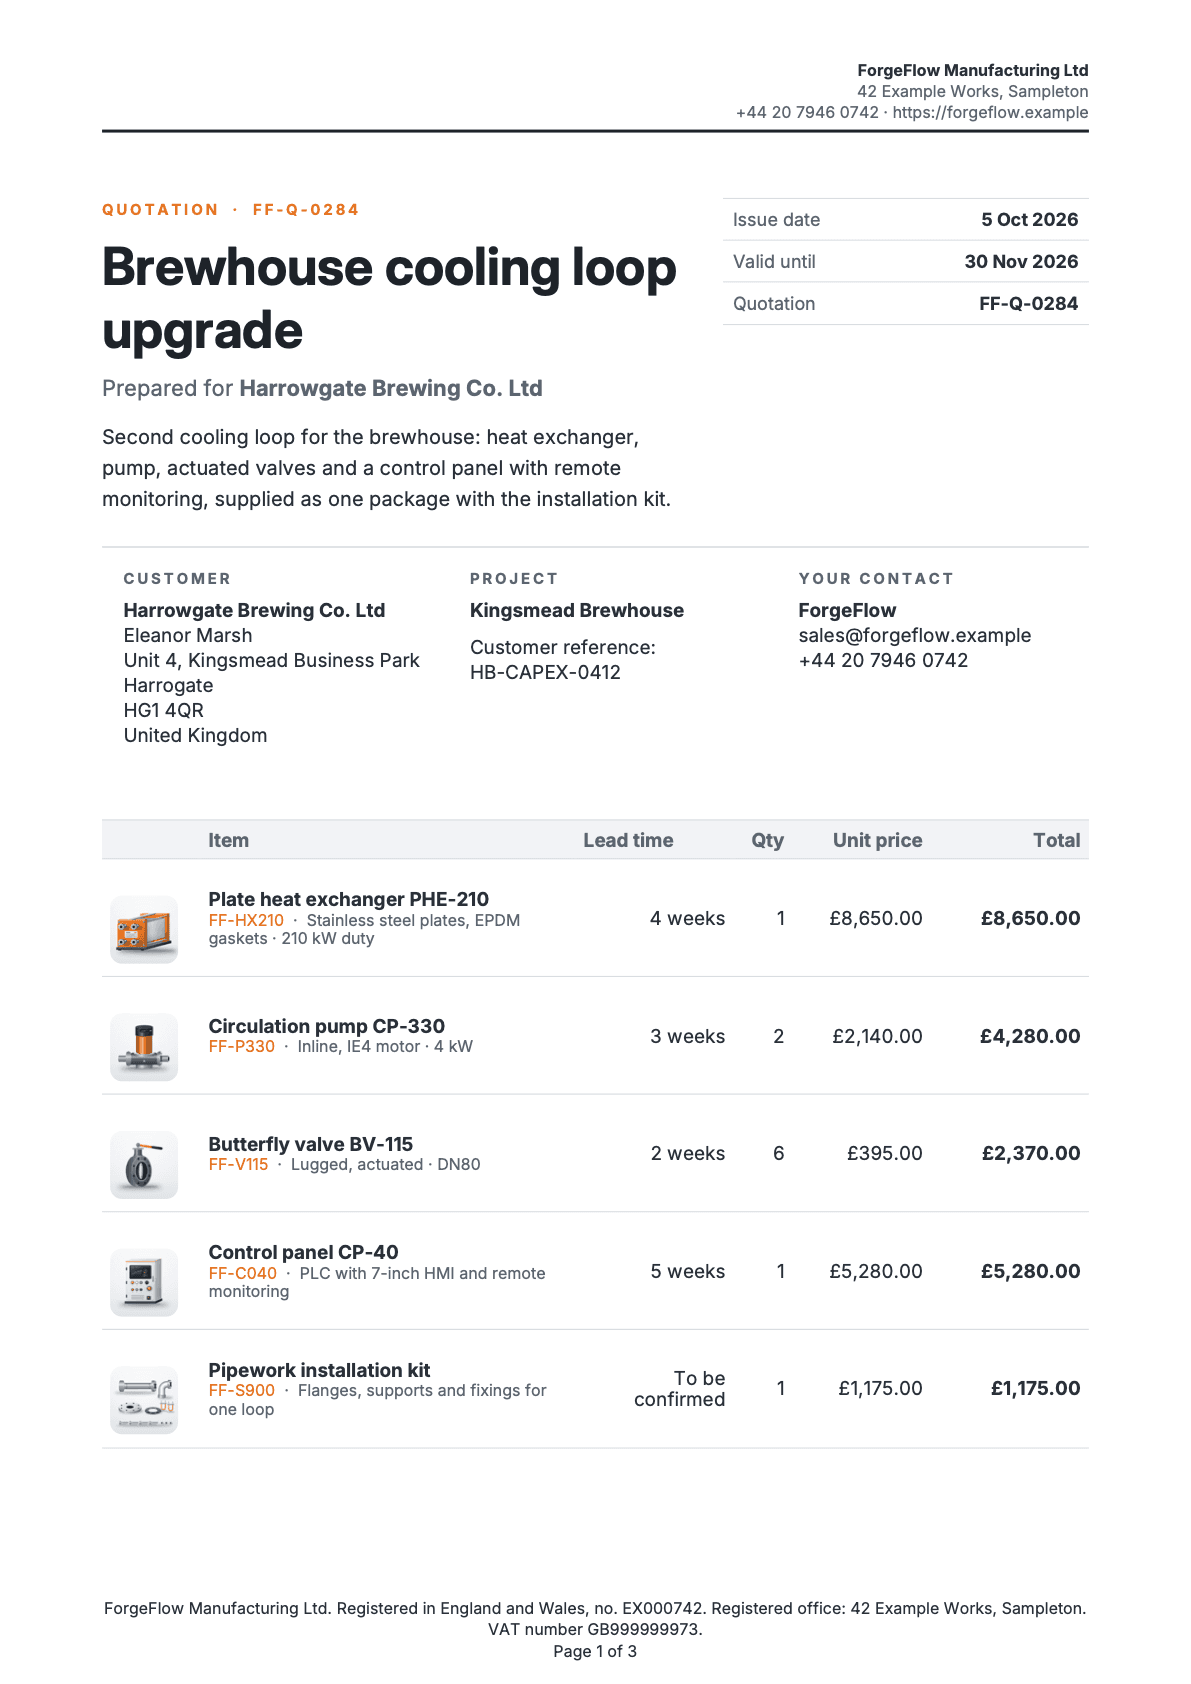Click project name 'Kingsmead Brewhouse'
This screenshot has width=1191, height=1684.
click(577, 610)
